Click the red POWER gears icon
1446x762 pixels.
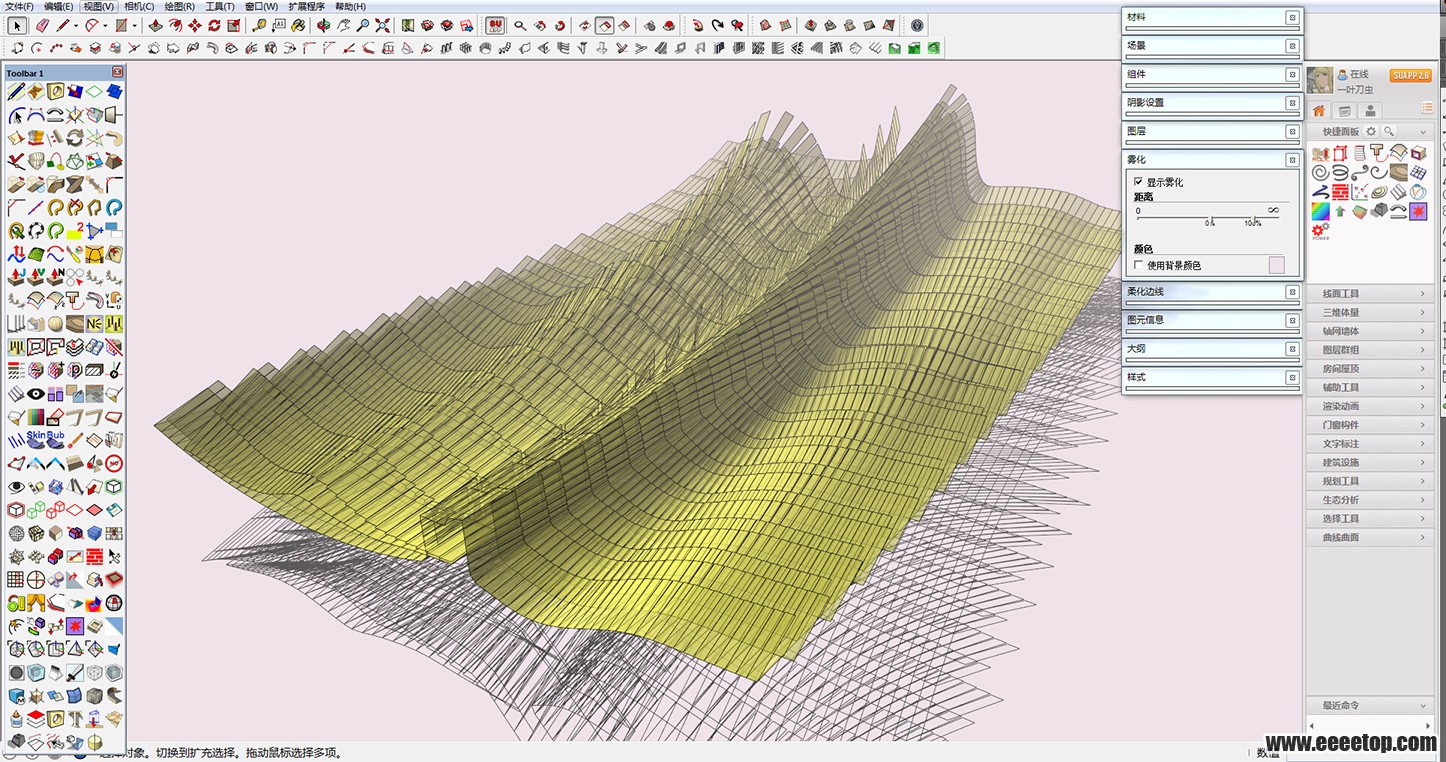coord(1320,232)
